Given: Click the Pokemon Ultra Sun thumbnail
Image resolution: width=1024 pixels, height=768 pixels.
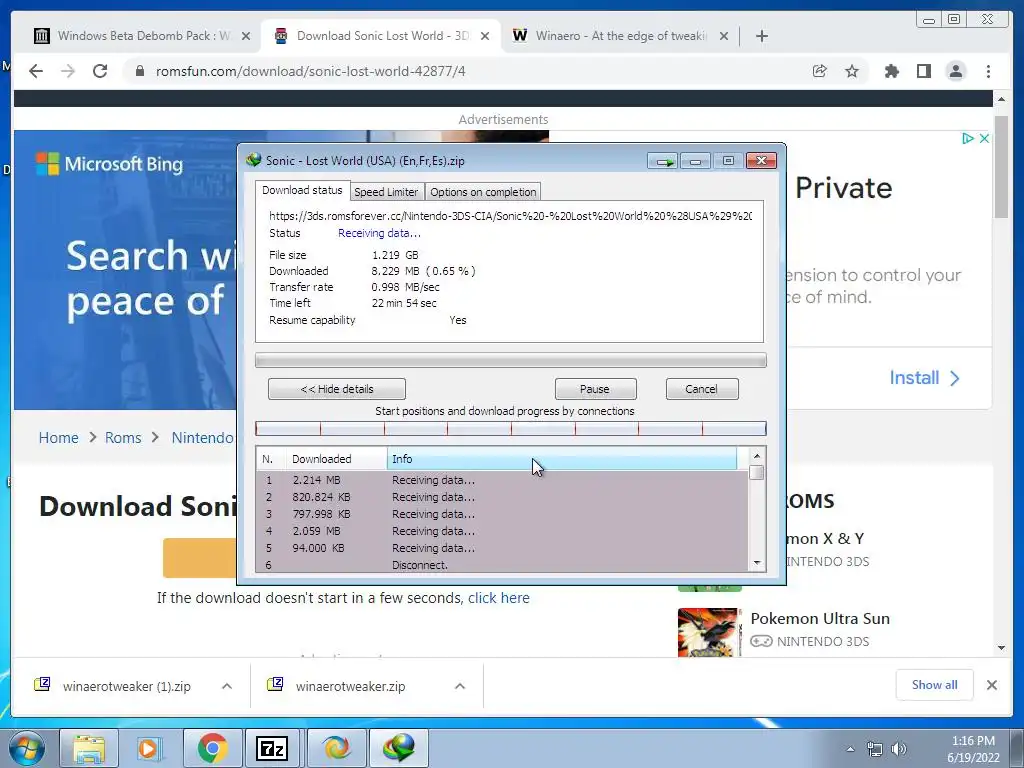Looking at the screenshot, I should [x=710, y=632].
